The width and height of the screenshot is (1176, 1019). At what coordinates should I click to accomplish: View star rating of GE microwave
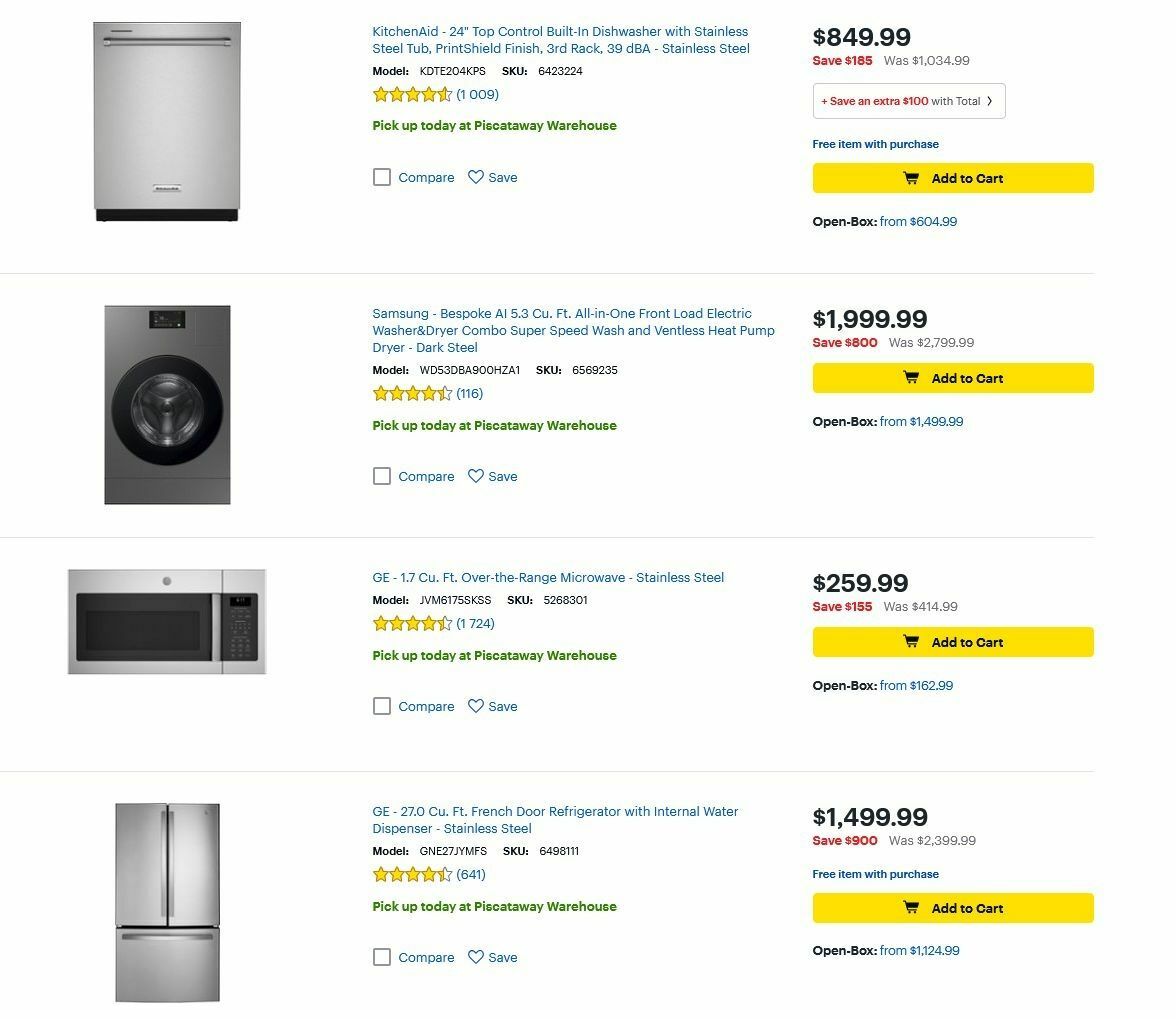(412, 624)
